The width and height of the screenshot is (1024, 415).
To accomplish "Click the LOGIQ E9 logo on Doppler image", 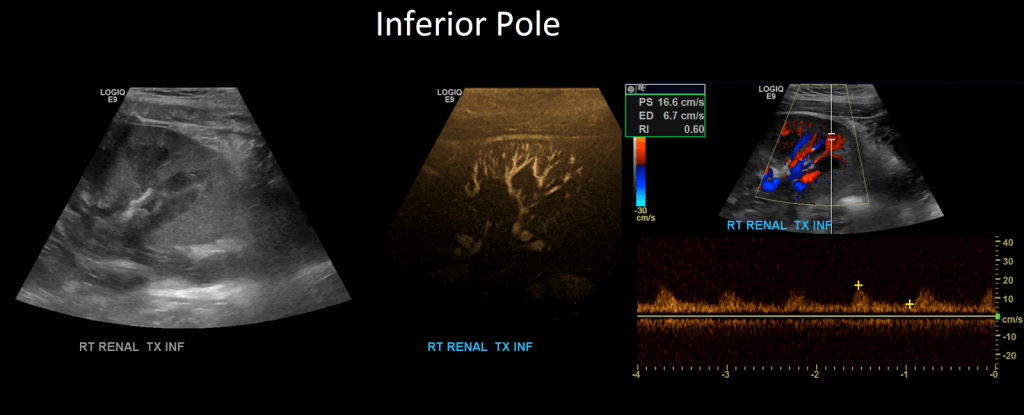I will pyautogui.click(x=771, y=92).
